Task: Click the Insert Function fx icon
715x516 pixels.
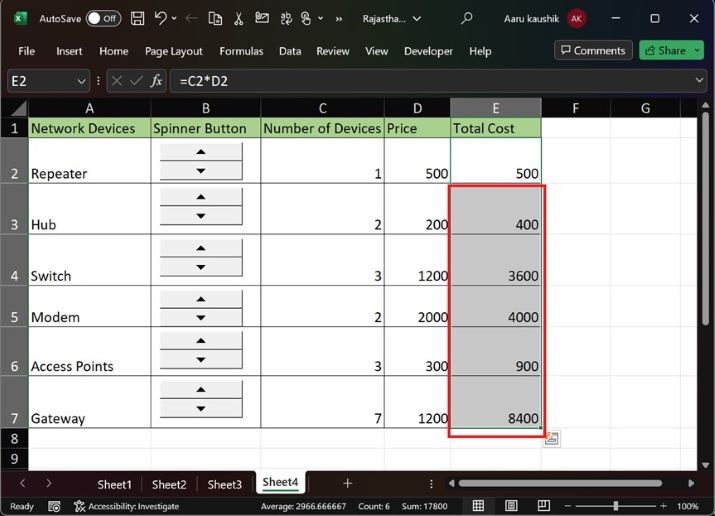Action: [156, 81]
